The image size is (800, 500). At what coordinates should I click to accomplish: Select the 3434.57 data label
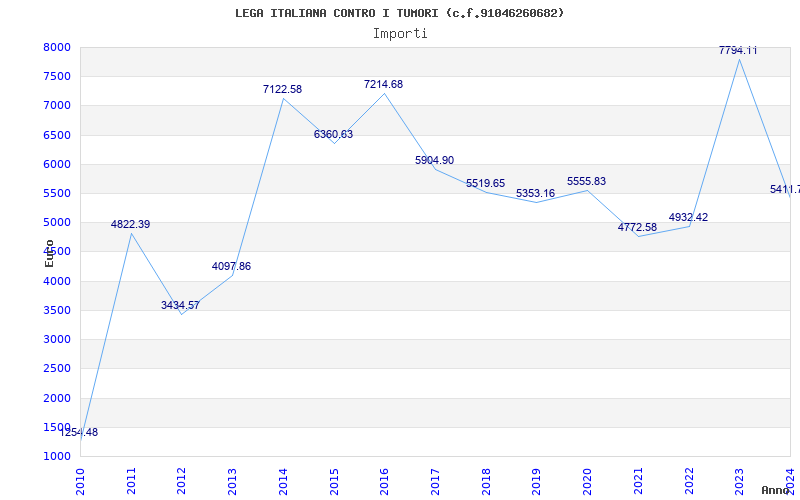[180, 306]
